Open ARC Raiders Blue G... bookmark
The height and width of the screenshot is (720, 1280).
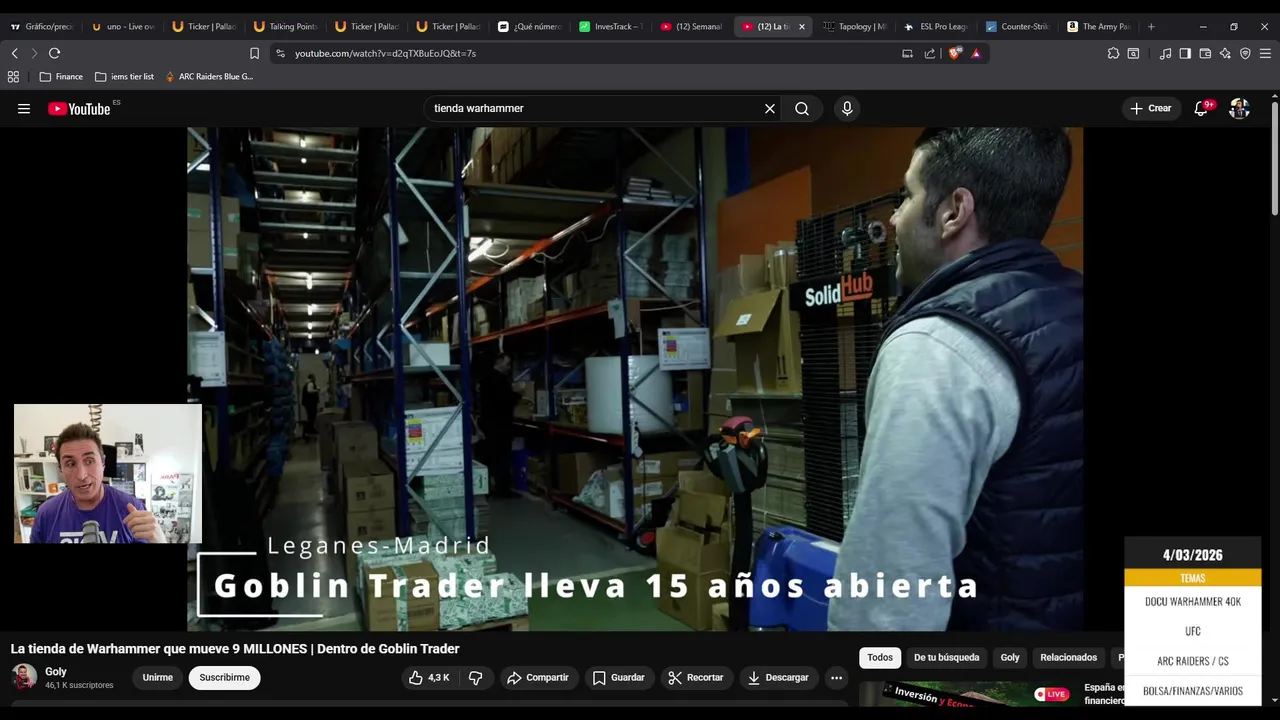209,76
